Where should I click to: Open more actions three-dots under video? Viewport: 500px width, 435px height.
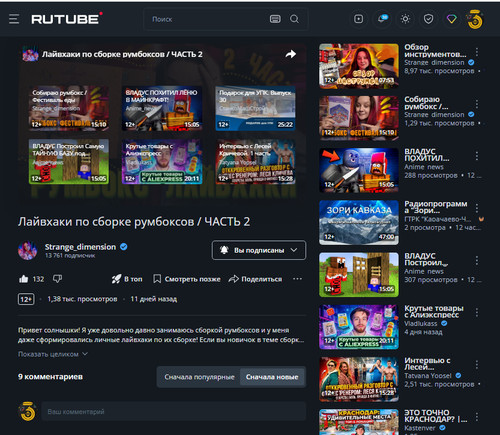(297, 279)
